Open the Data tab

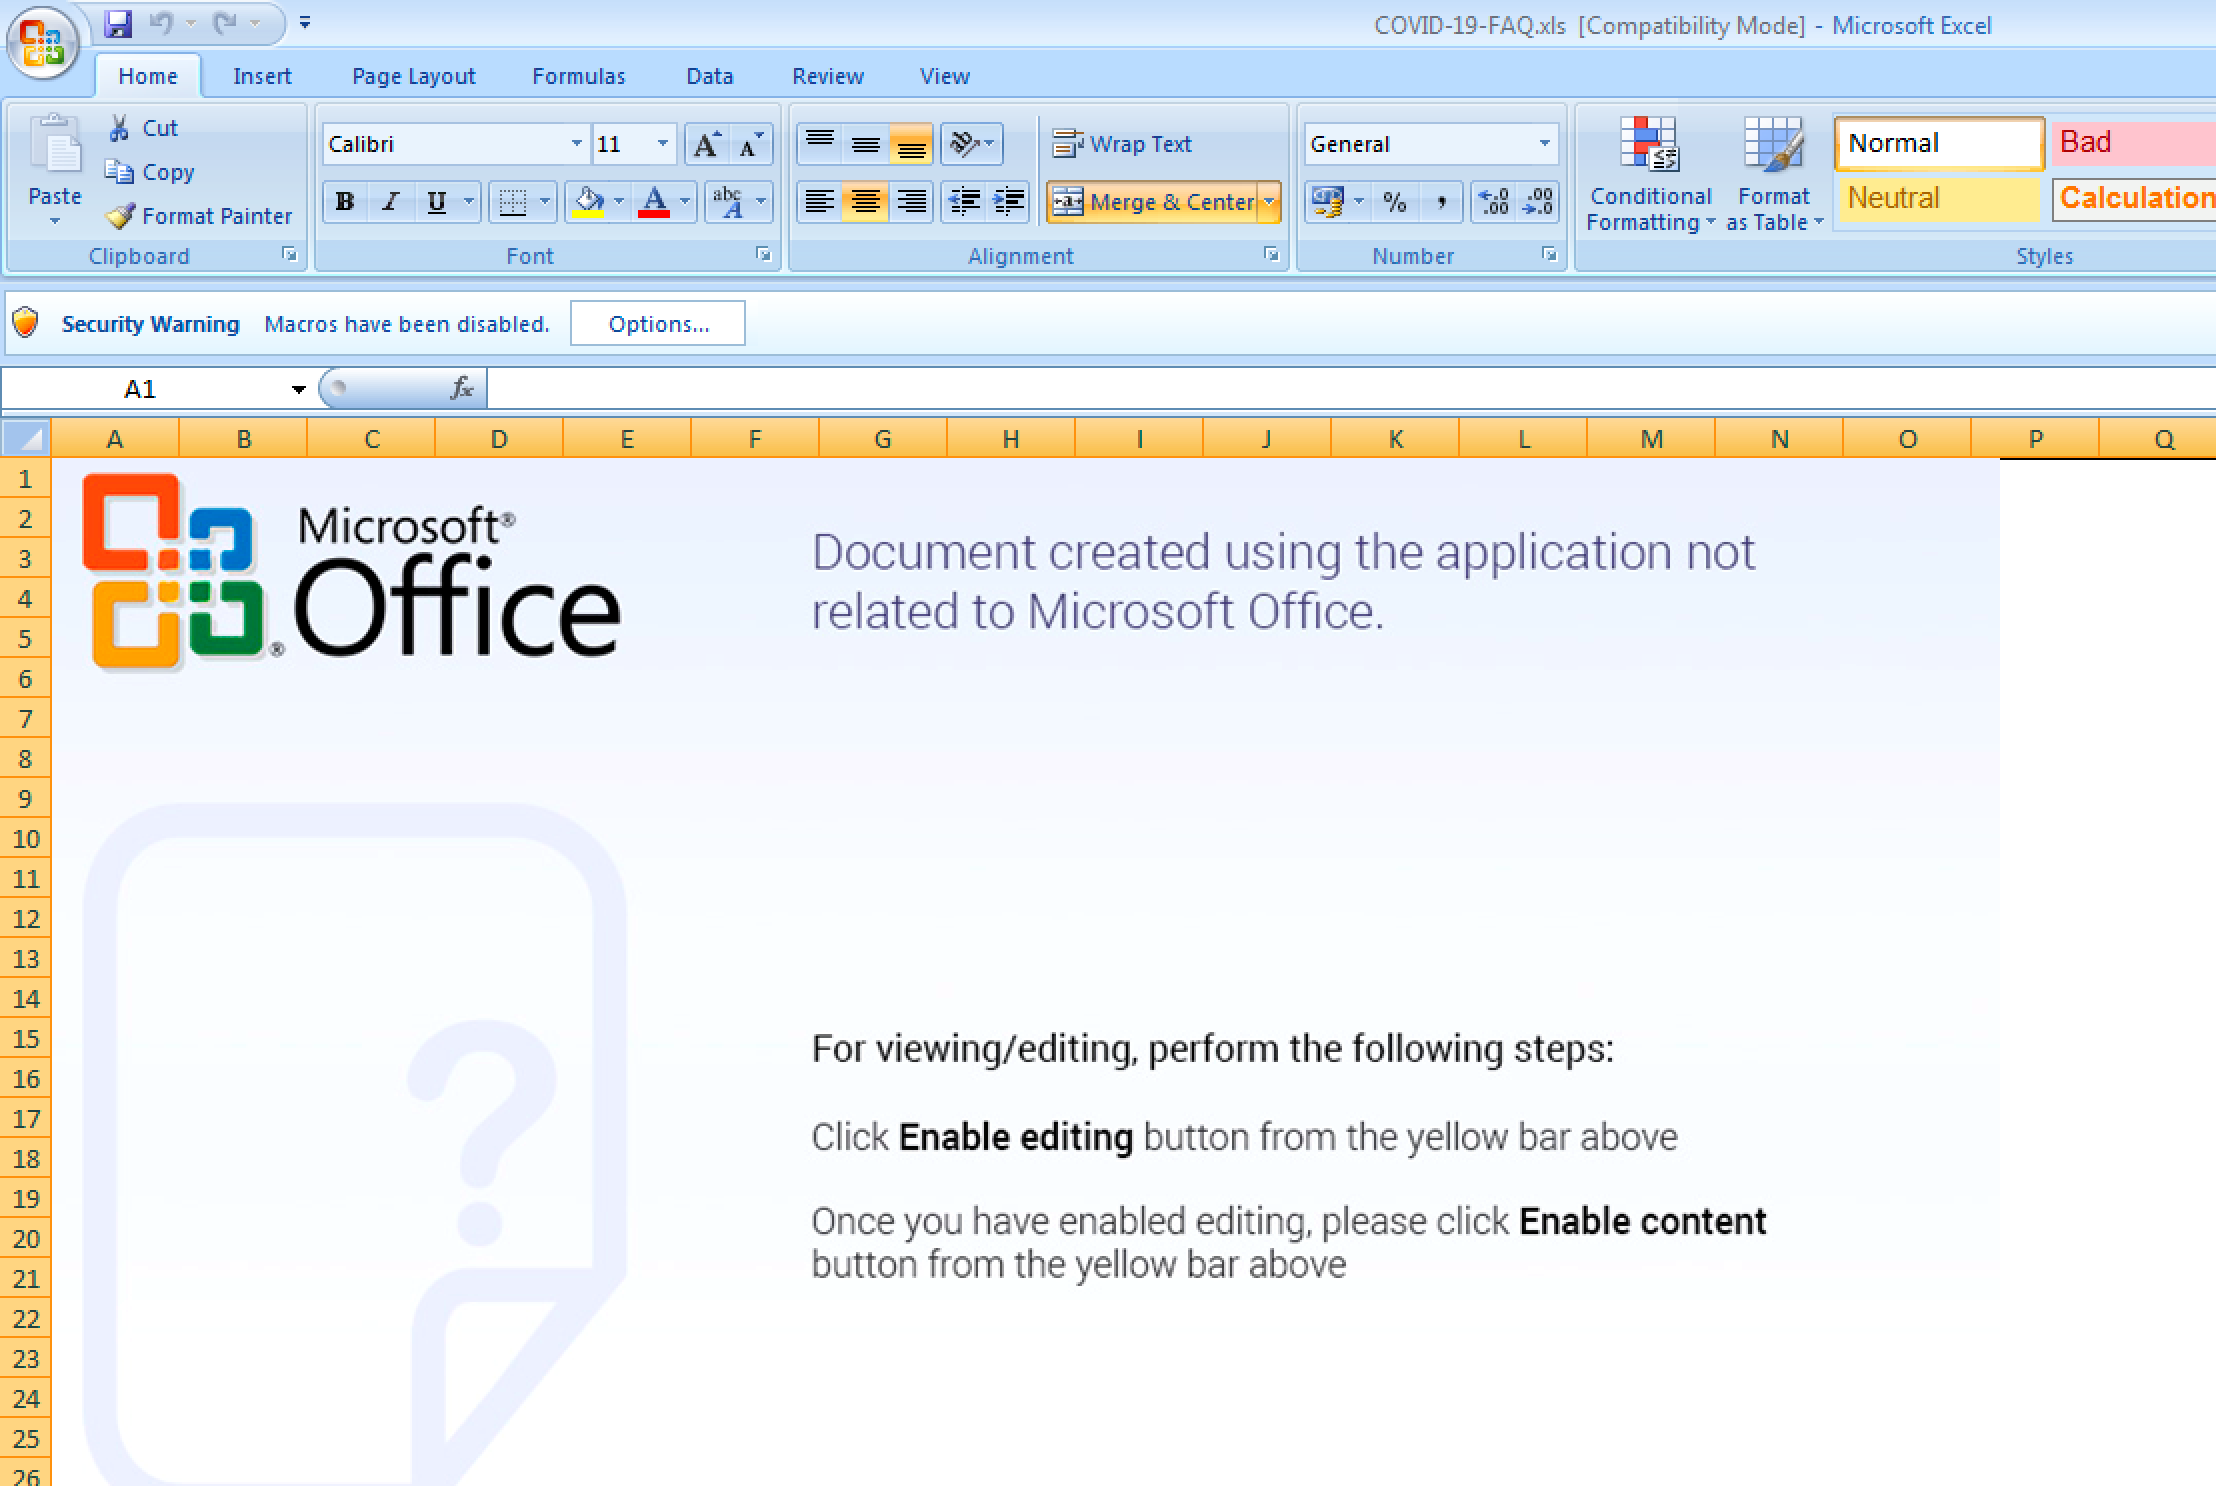tap(710, 76)
